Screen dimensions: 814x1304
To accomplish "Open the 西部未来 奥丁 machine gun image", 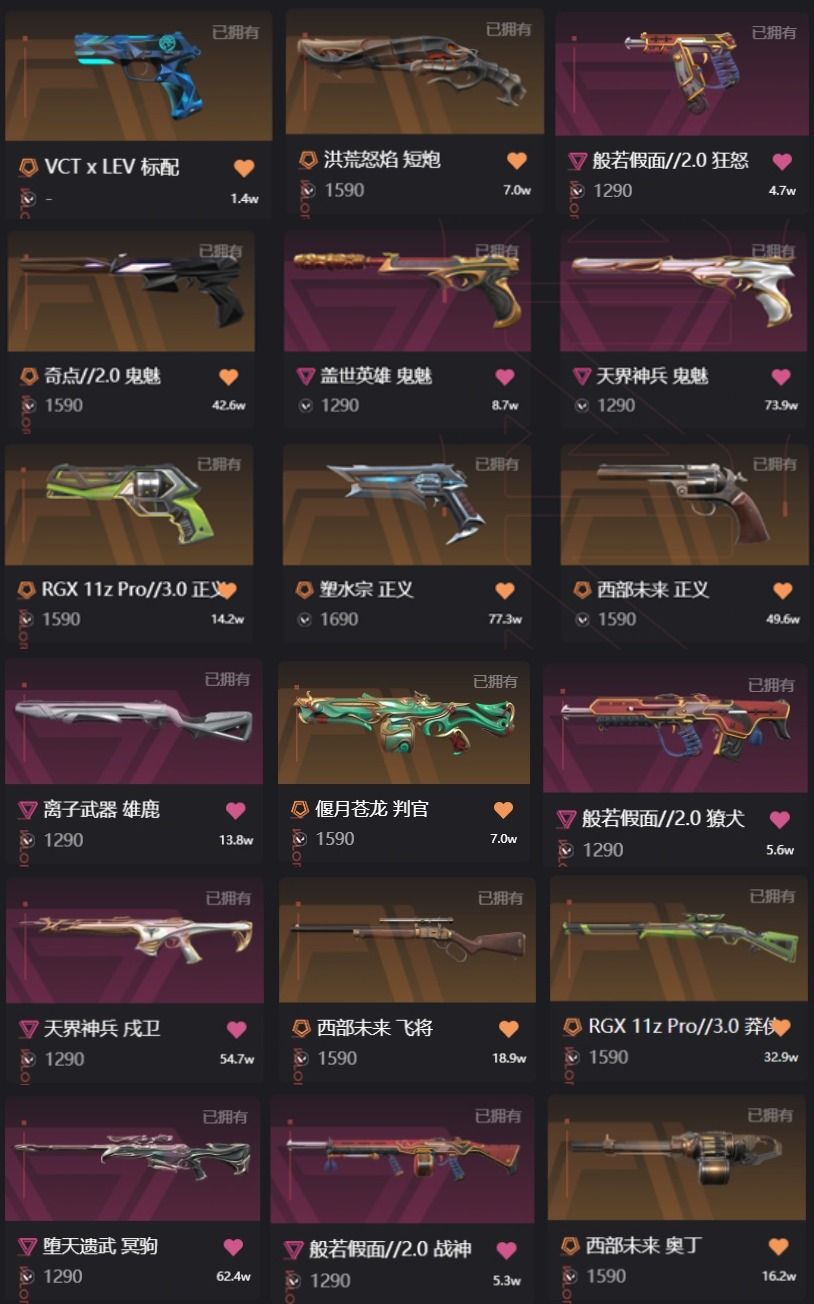I will coord(676,1157).
